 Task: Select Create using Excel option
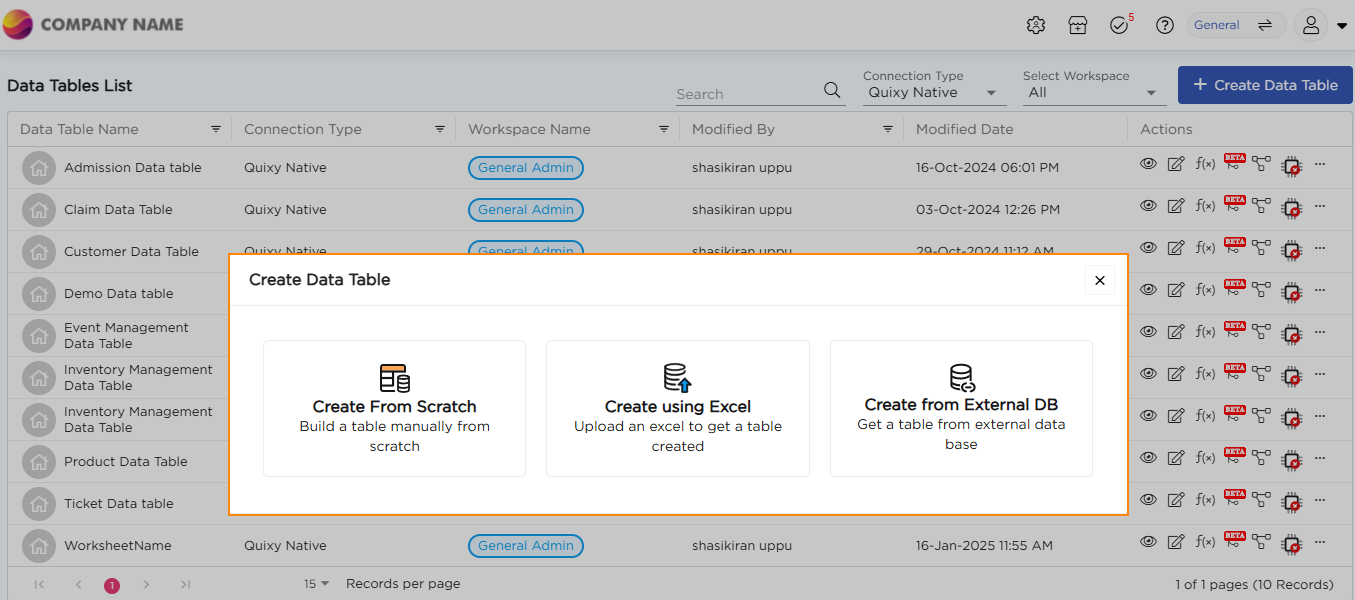tap(677, 408)
